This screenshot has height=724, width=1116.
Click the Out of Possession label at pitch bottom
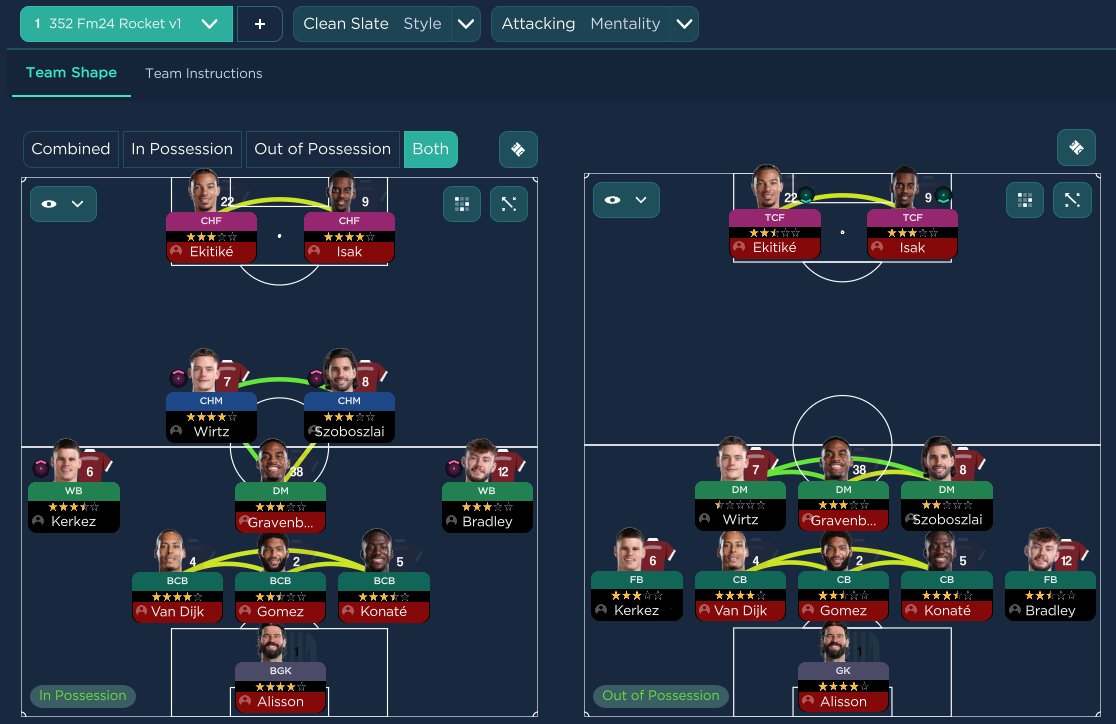660,696
